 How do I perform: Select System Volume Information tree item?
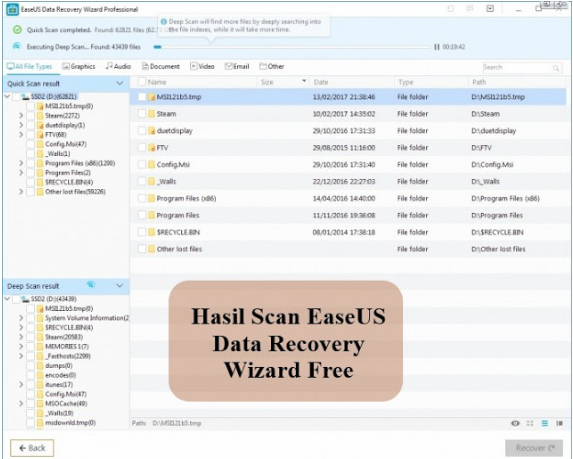(x=87, y=318)
